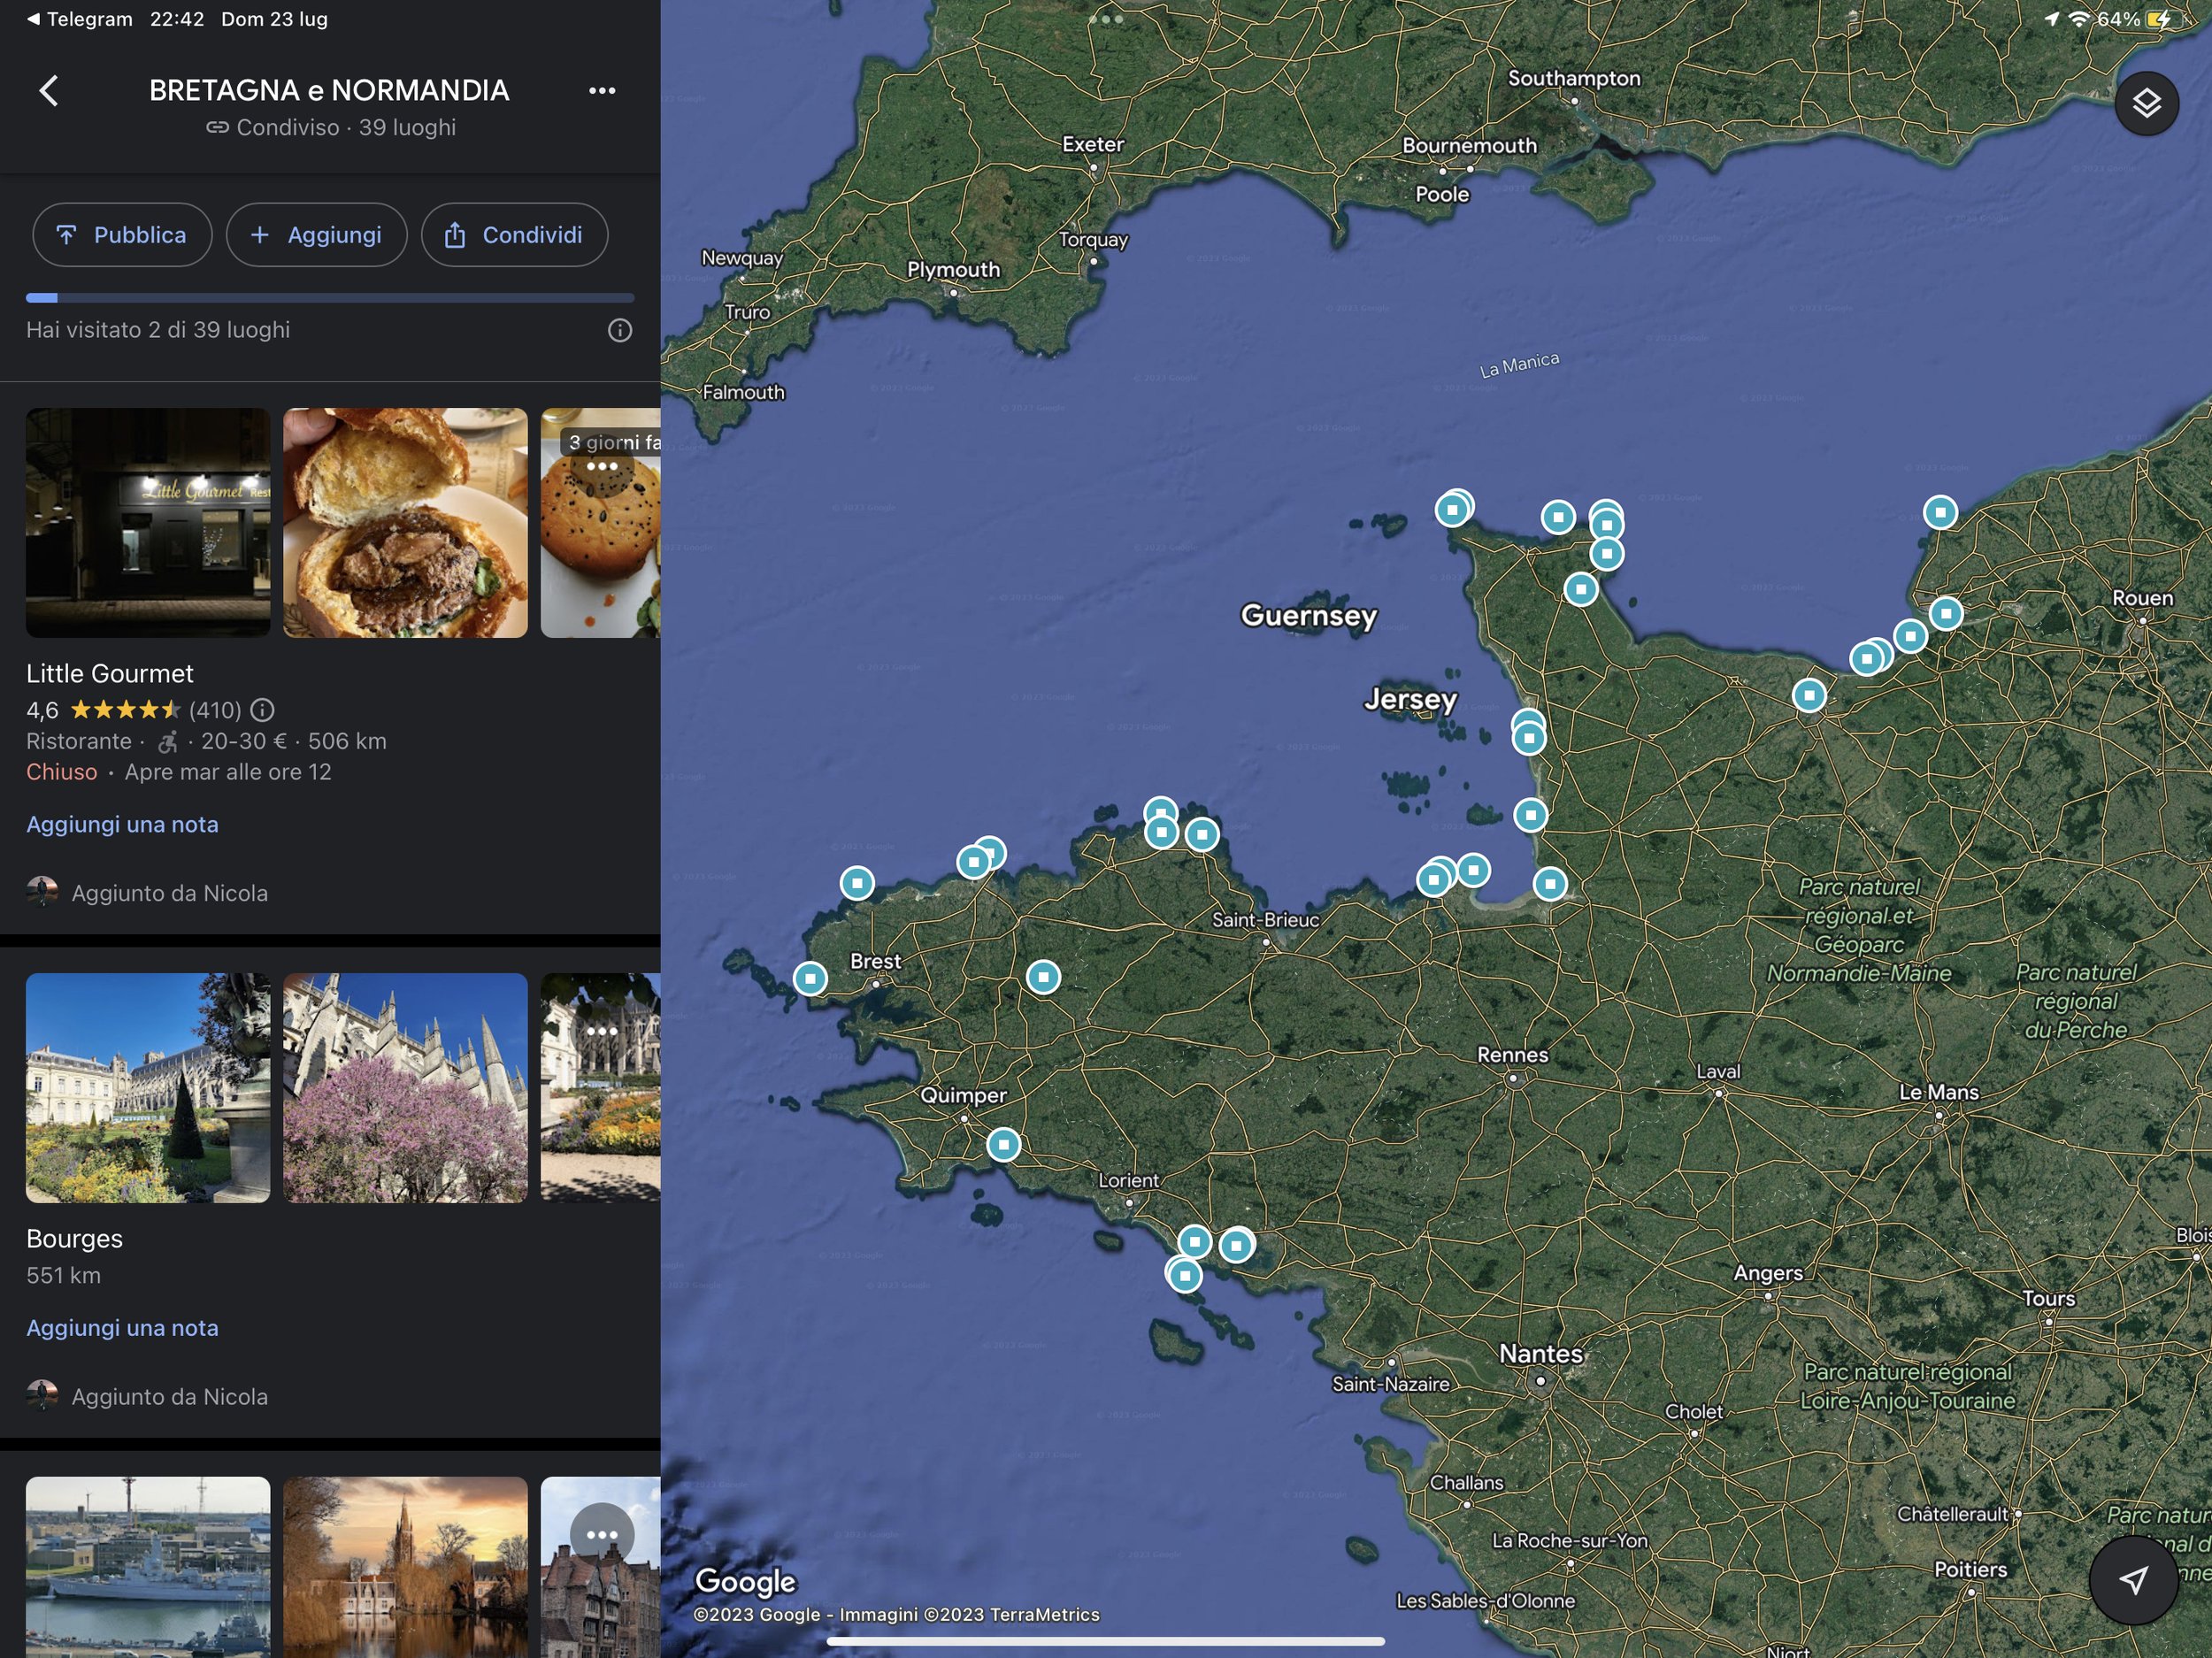The width and height of the screenshot is (2212, 1658).
Task: Add a note to Bourges
Action: pyautogui.click(x=122, y=1328)
